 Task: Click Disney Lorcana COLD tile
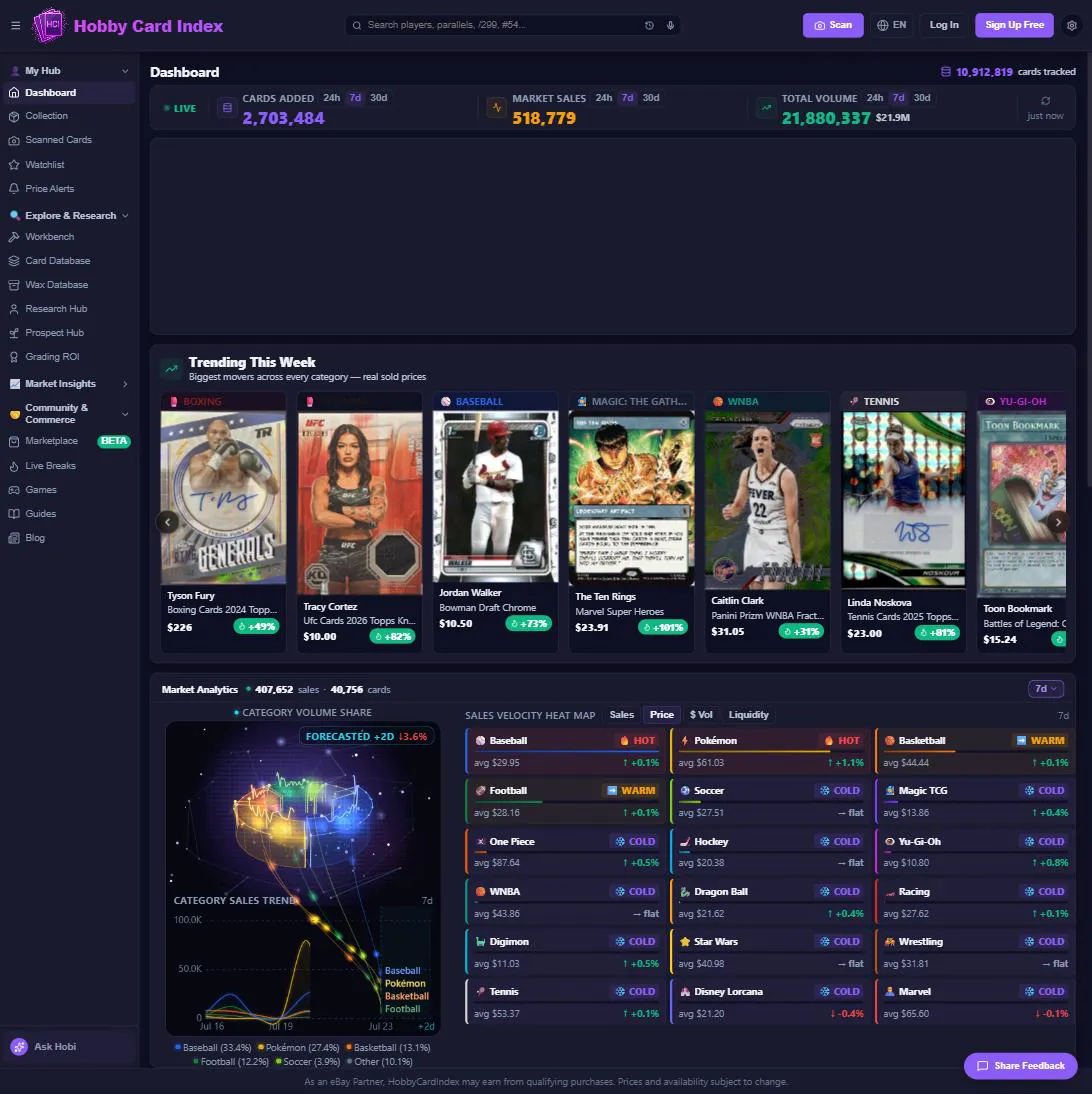770,1002
